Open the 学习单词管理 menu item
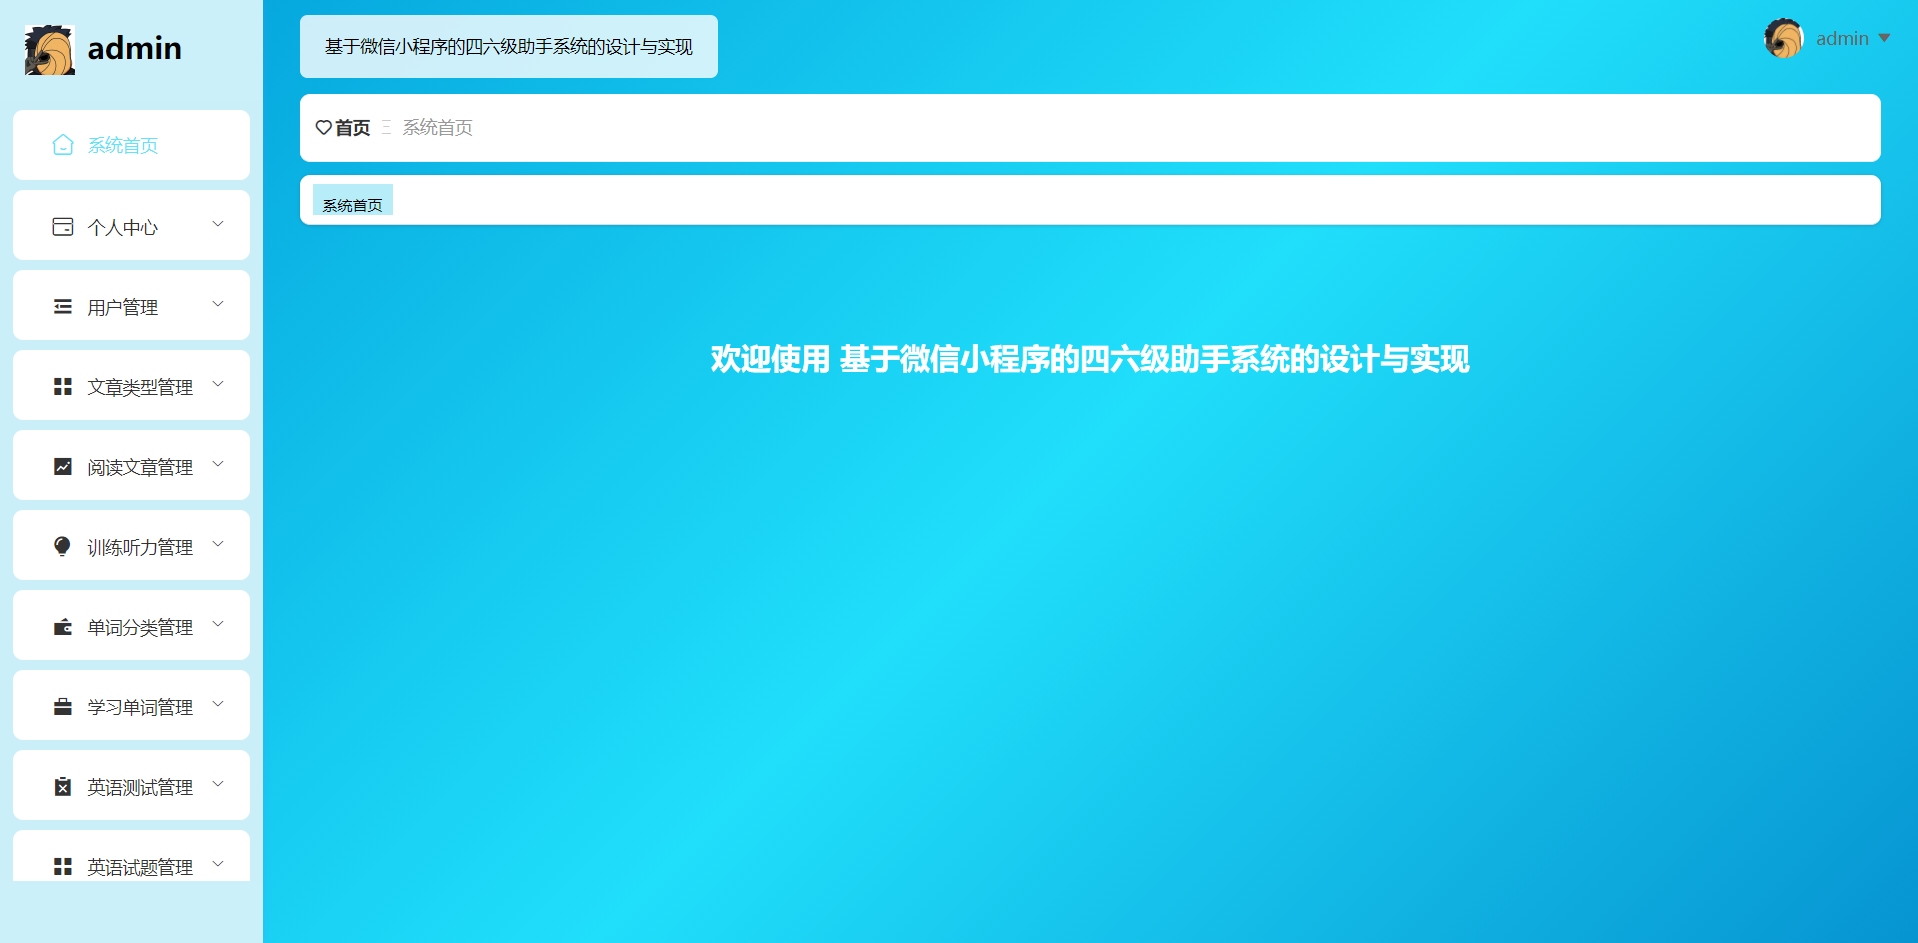1918x943 pixels. (131, 705)
